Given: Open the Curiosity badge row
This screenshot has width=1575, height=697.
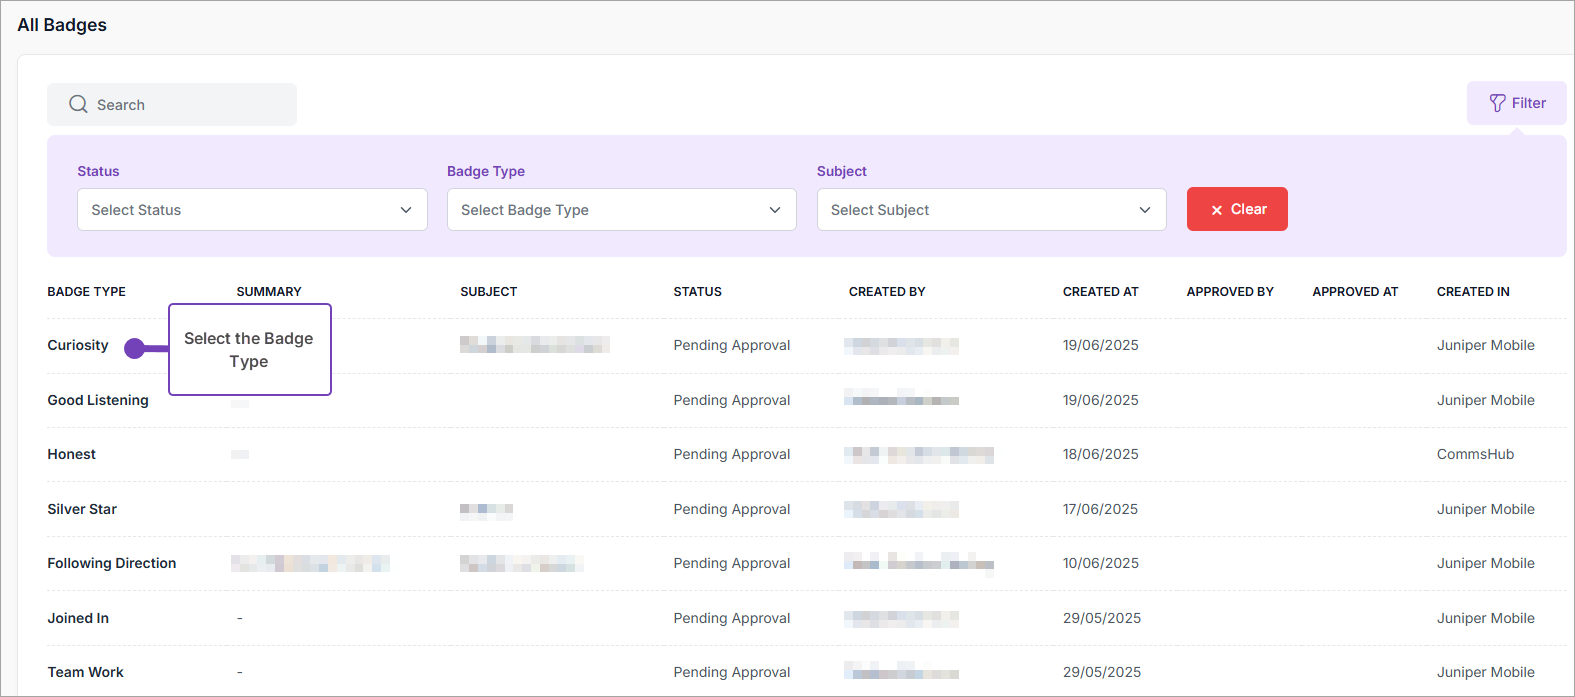Looking at the screenshot, I should click(x=78, y=345).
